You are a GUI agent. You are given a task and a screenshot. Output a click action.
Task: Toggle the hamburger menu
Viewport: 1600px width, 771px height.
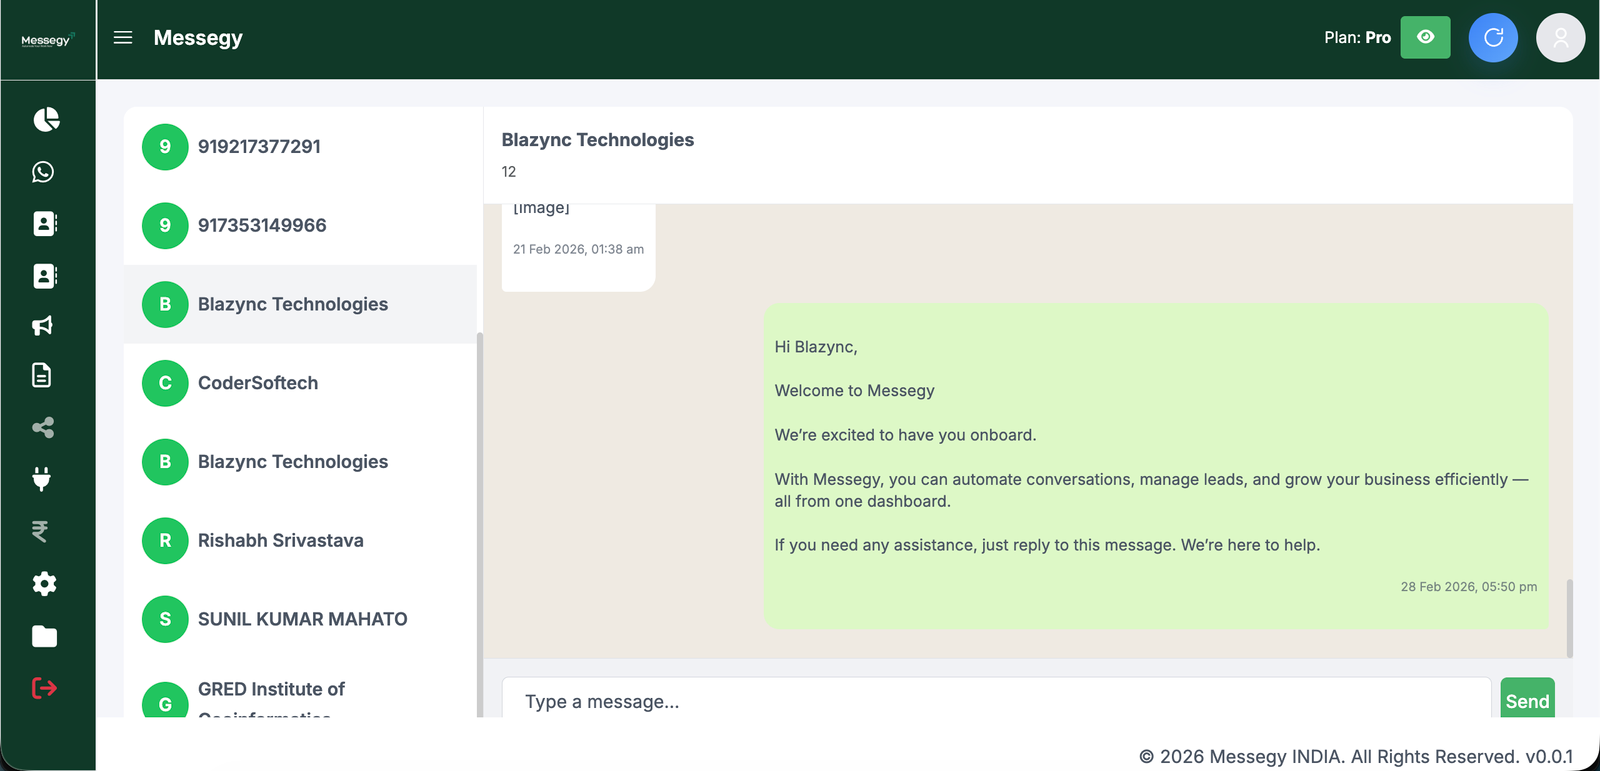tap(123, 38)
